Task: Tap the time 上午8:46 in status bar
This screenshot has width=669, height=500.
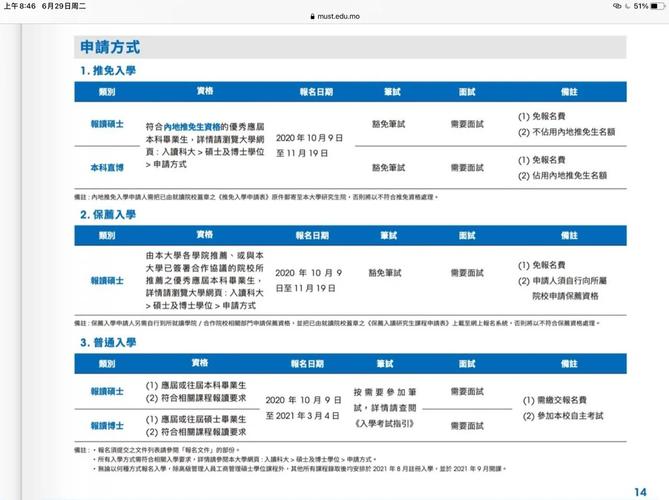Action: pyautogui.click(x=20, y=6)
